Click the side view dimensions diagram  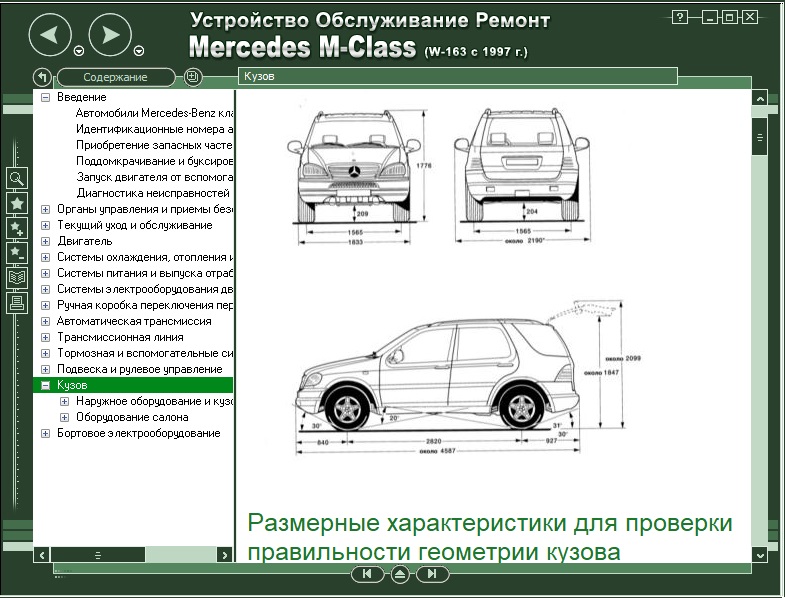468,378
